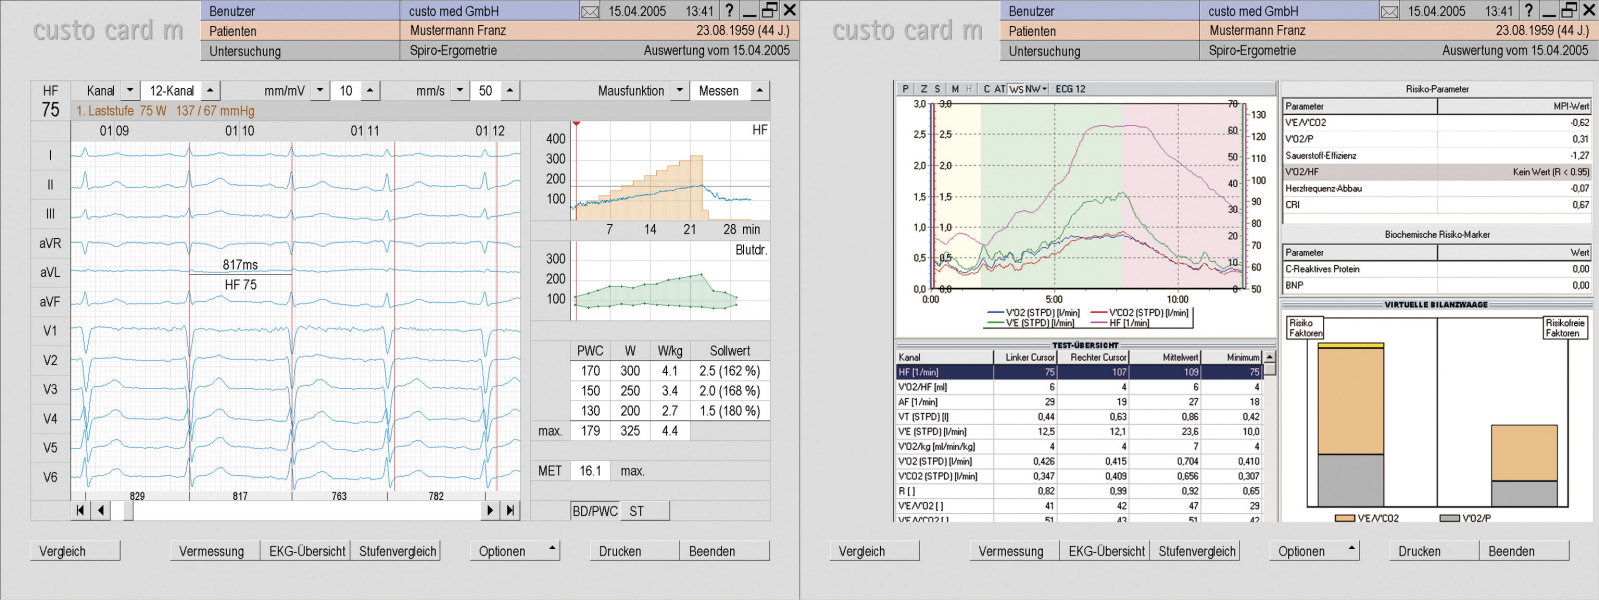Click the ECG 12 chart toolbar item

[x=1070, y=89]
